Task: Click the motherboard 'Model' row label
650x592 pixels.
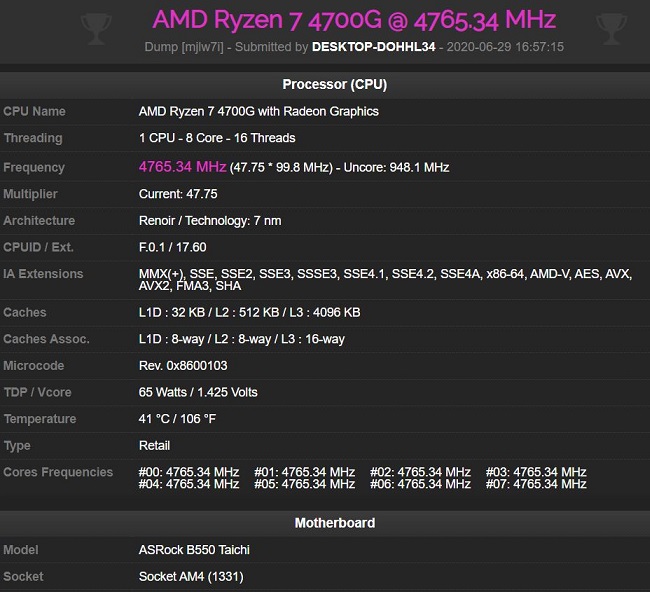Action: 21,550
